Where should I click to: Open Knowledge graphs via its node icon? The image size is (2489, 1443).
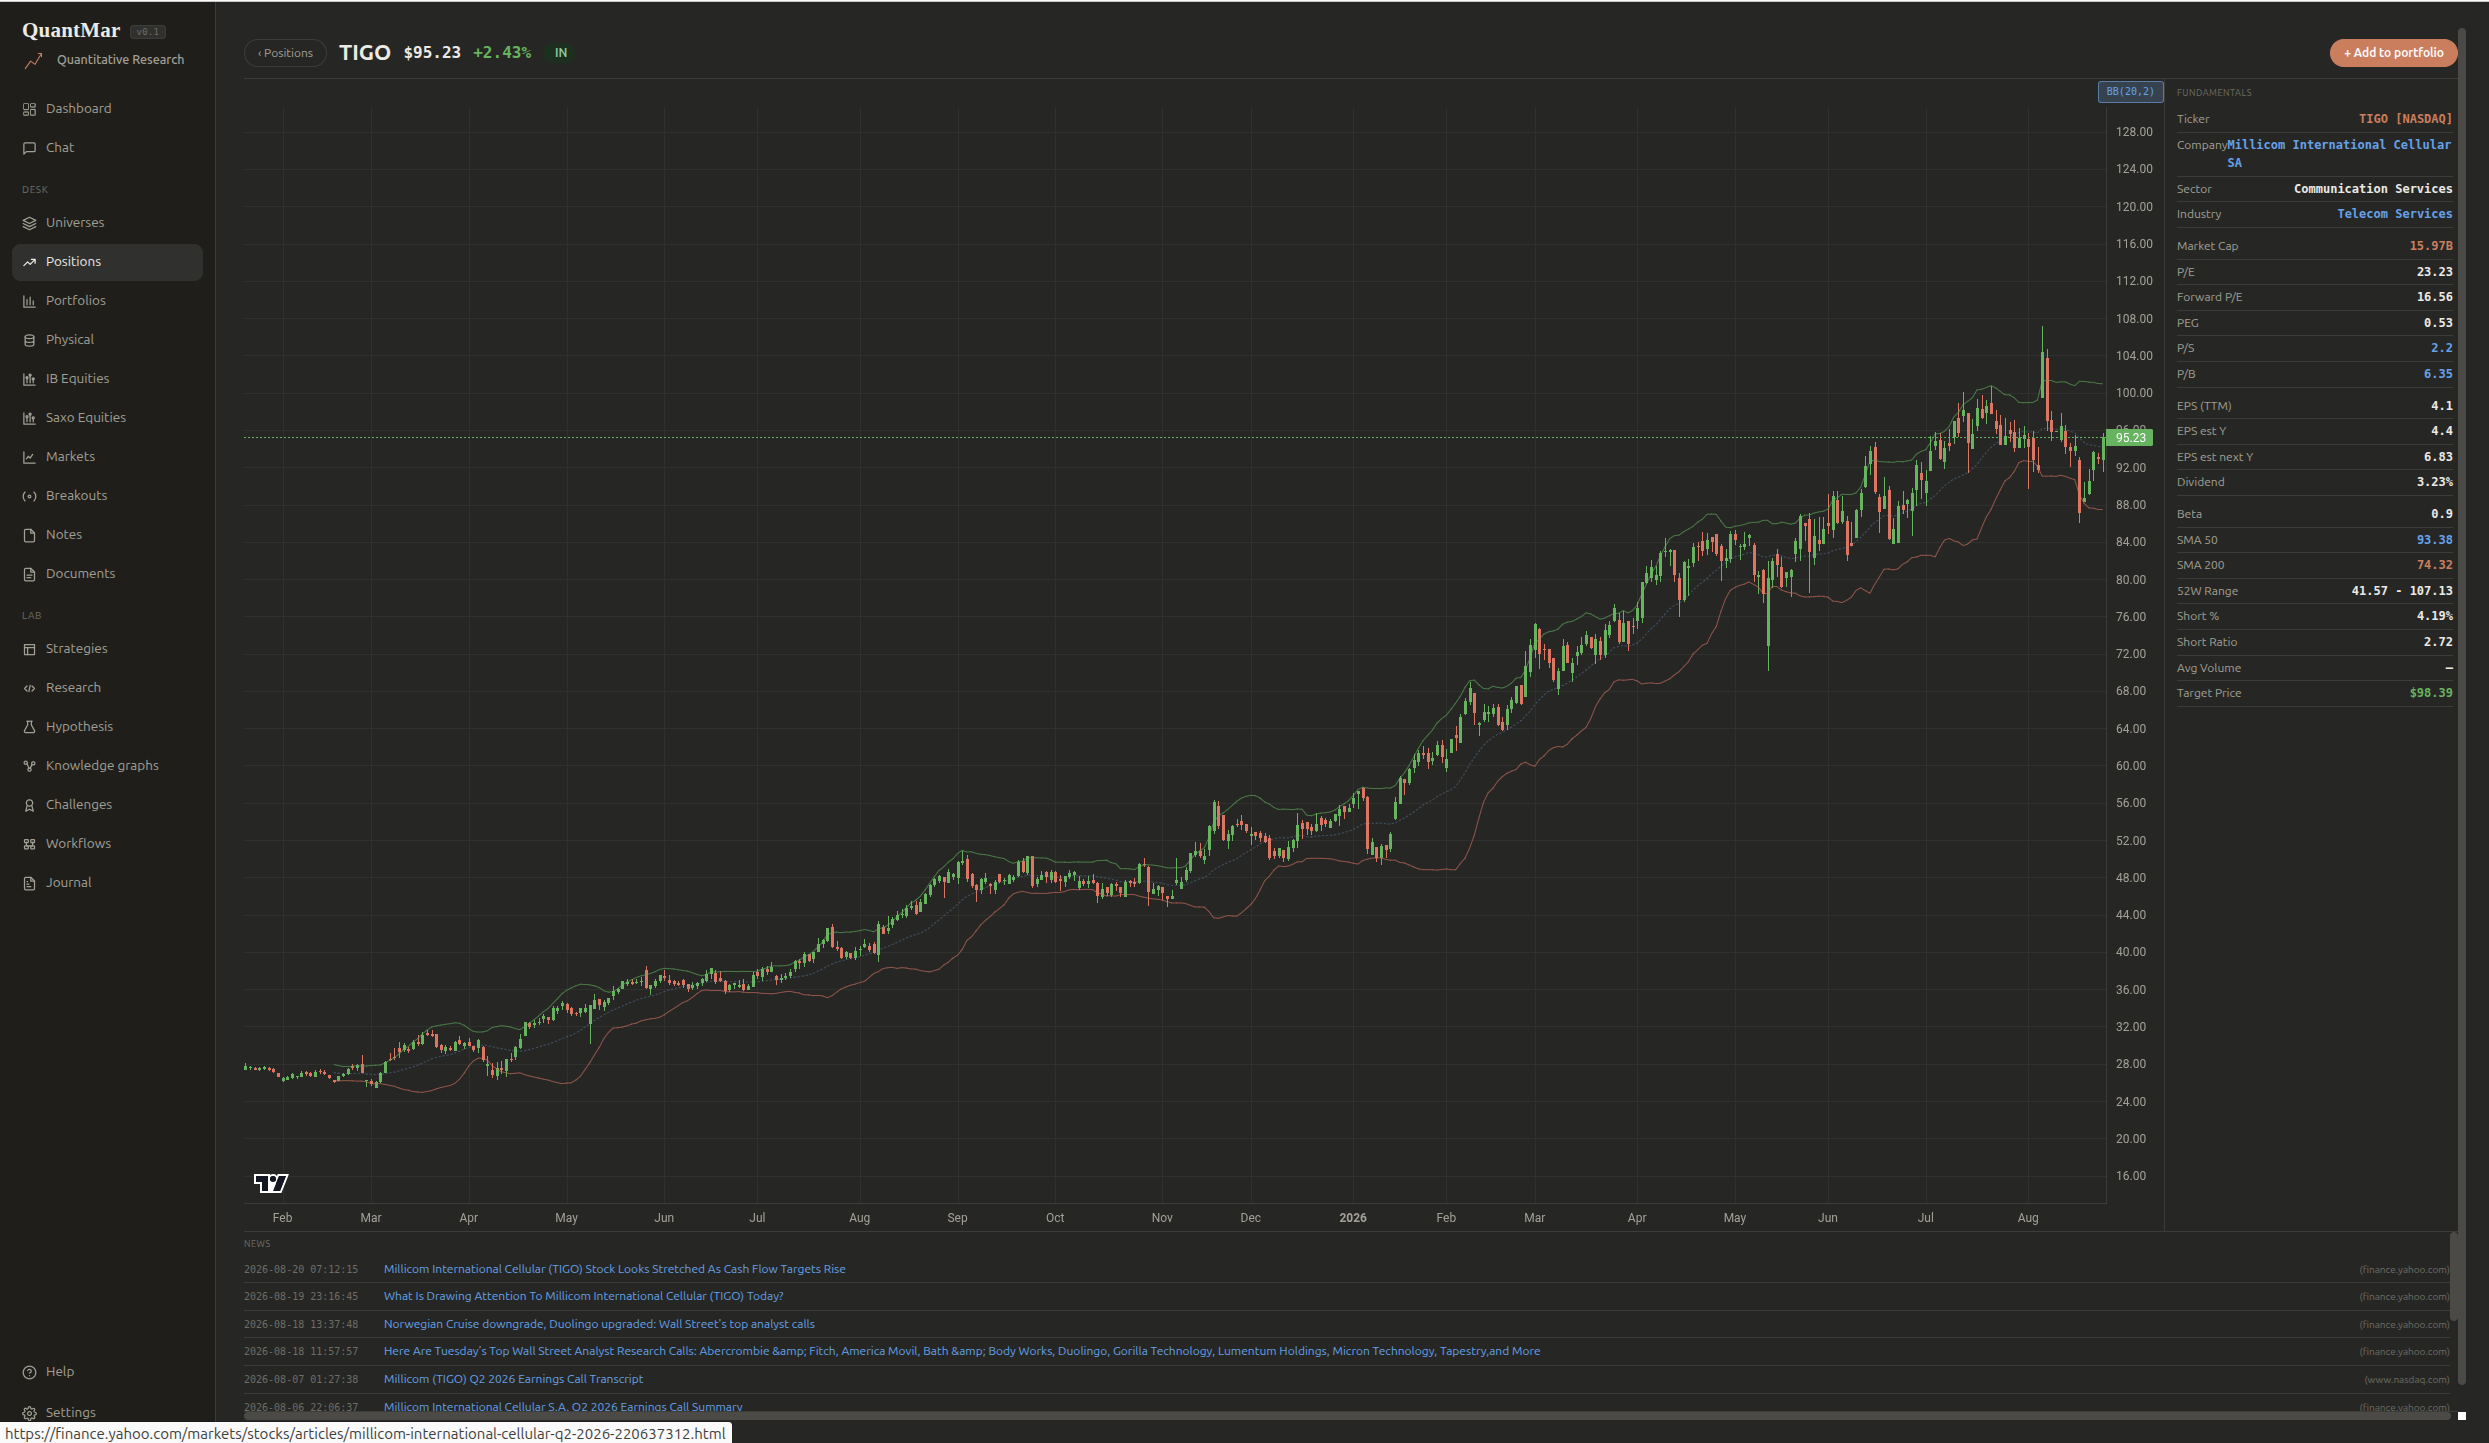pyautogui.click(x=29, y=766)
